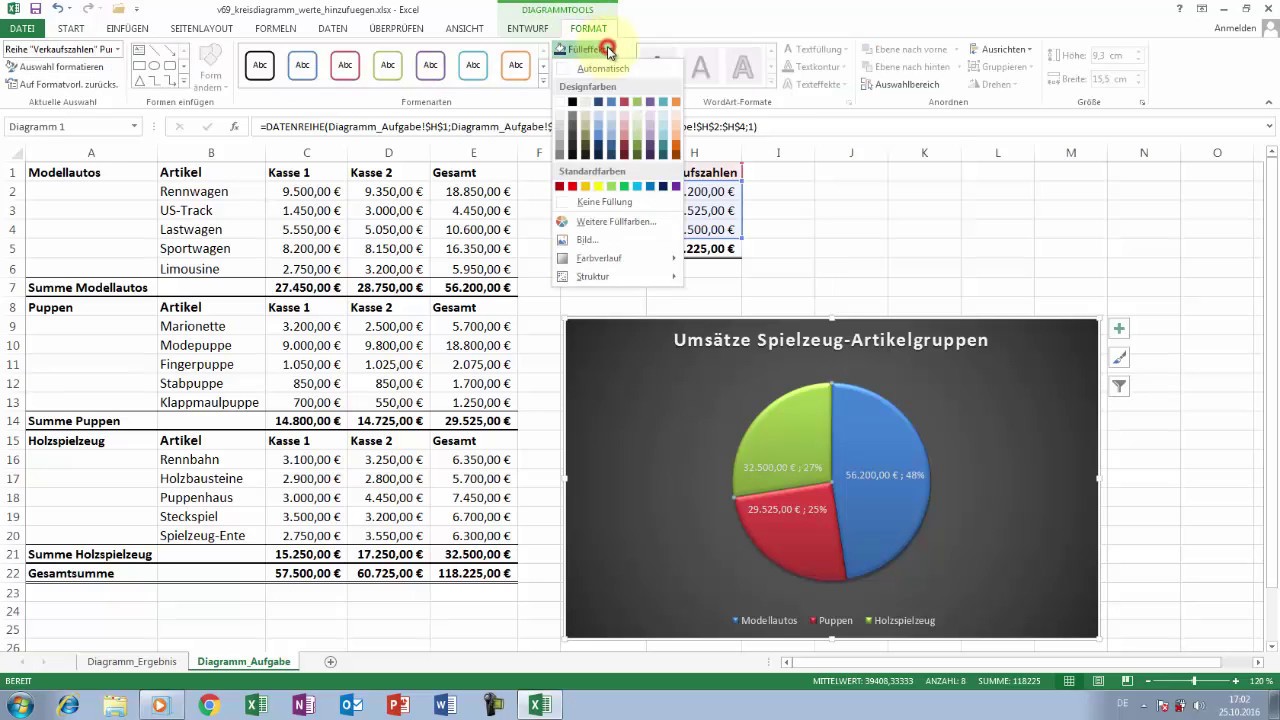This screenshot has width=1280, height=720.
Task: Switch to Normal view icon in status bar
Action: coord(1069,681)
